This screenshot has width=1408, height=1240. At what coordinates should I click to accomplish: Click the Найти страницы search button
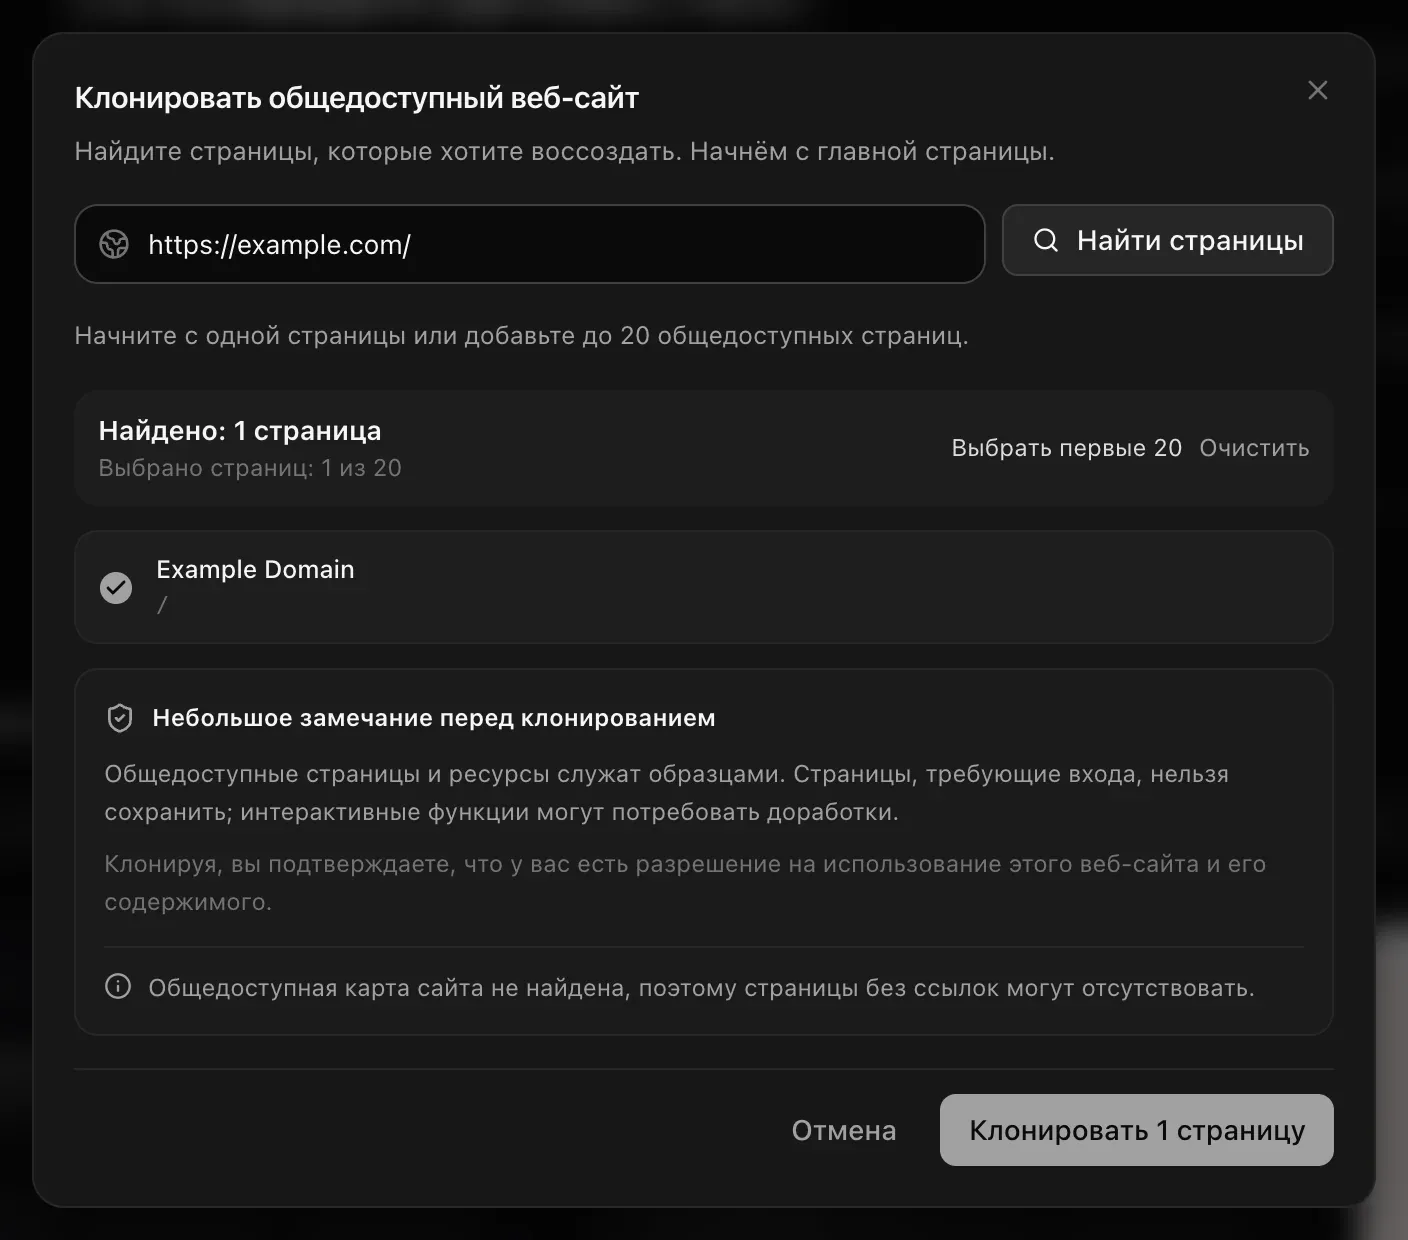(1168, 240)
